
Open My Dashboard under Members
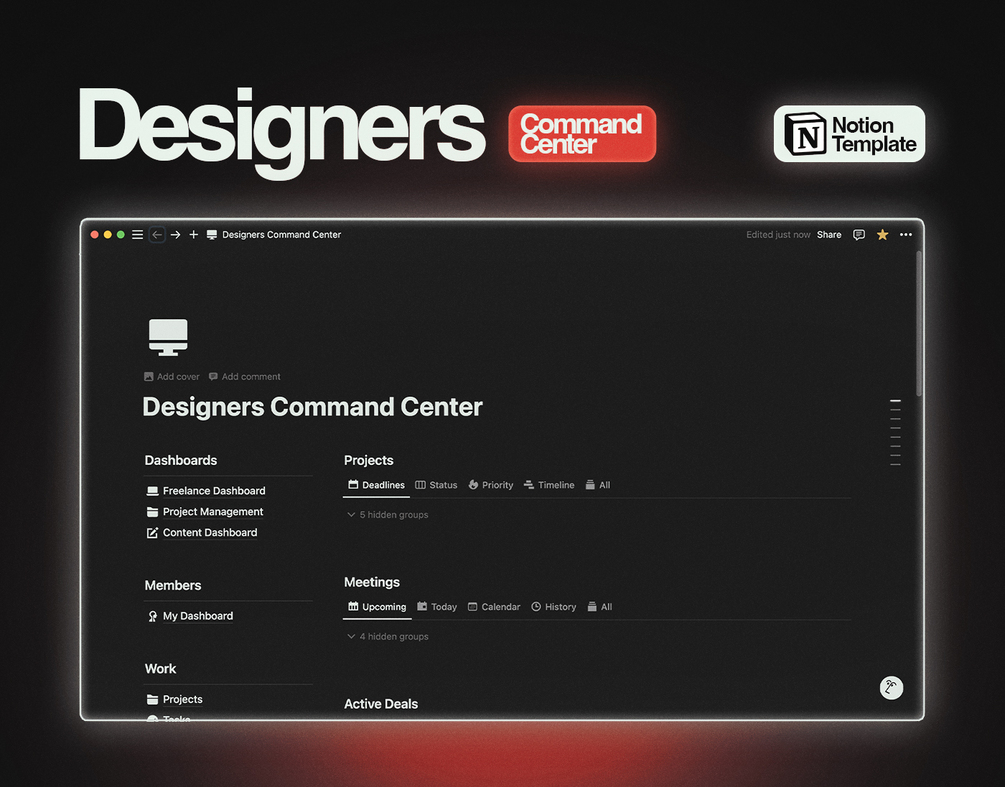pos(198,616)
